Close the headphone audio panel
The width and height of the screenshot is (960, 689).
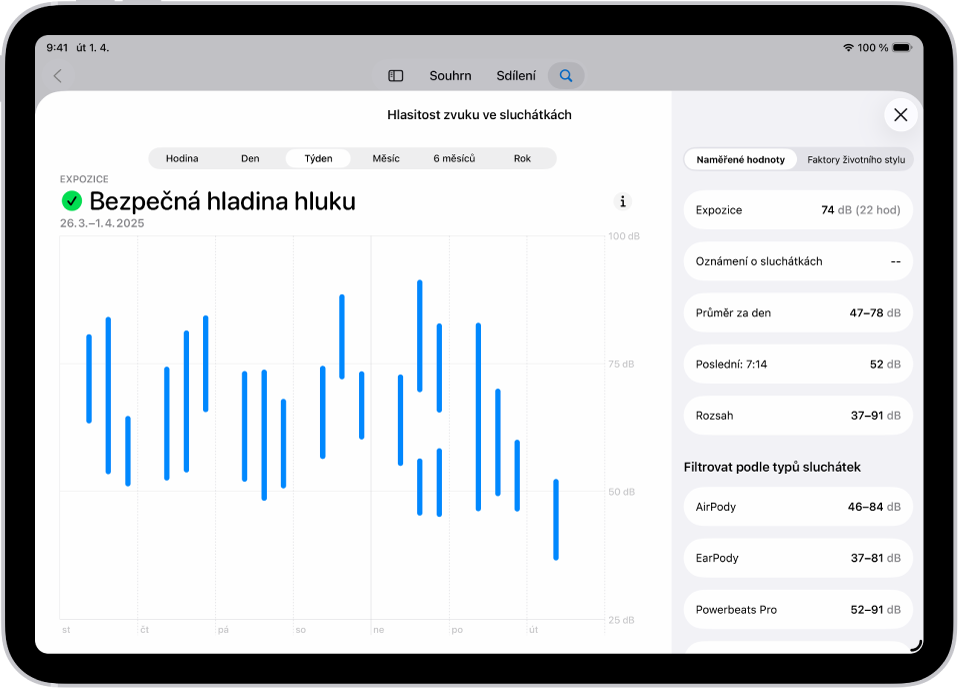[x=900, y=115]
